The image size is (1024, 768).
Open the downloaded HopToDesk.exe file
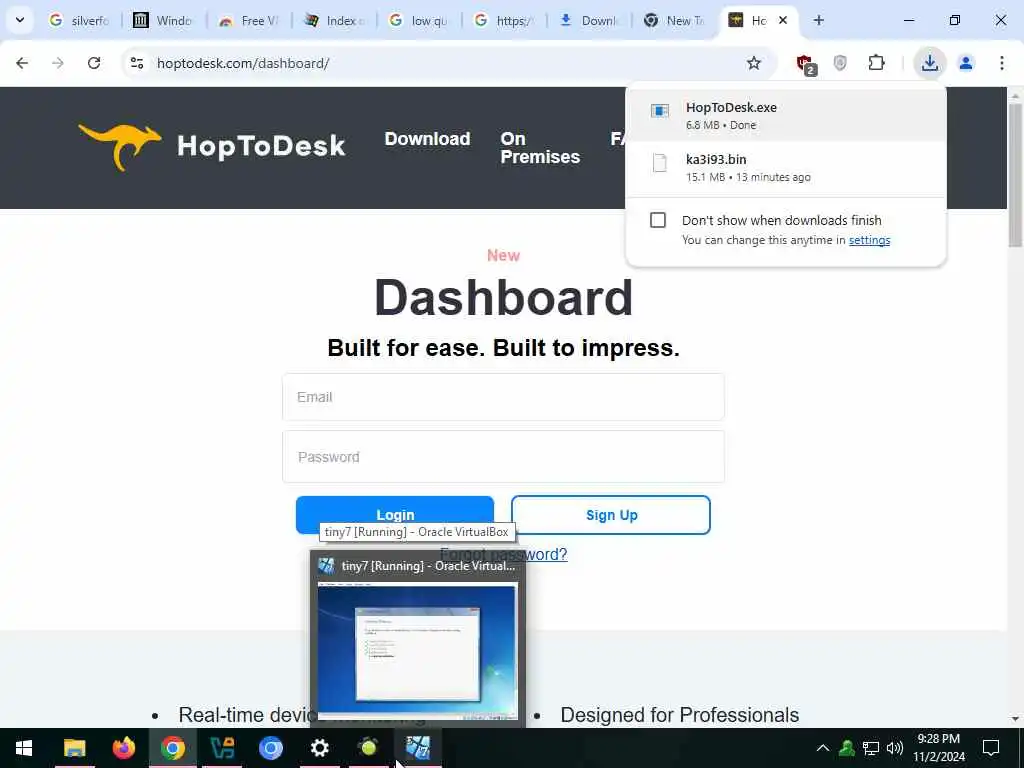click(785, 116)
